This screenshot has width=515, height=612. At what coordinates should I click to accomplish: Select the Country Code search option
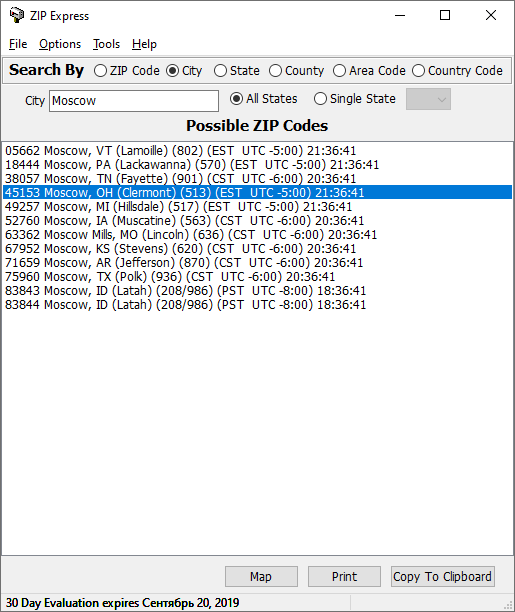click(458, 71)
